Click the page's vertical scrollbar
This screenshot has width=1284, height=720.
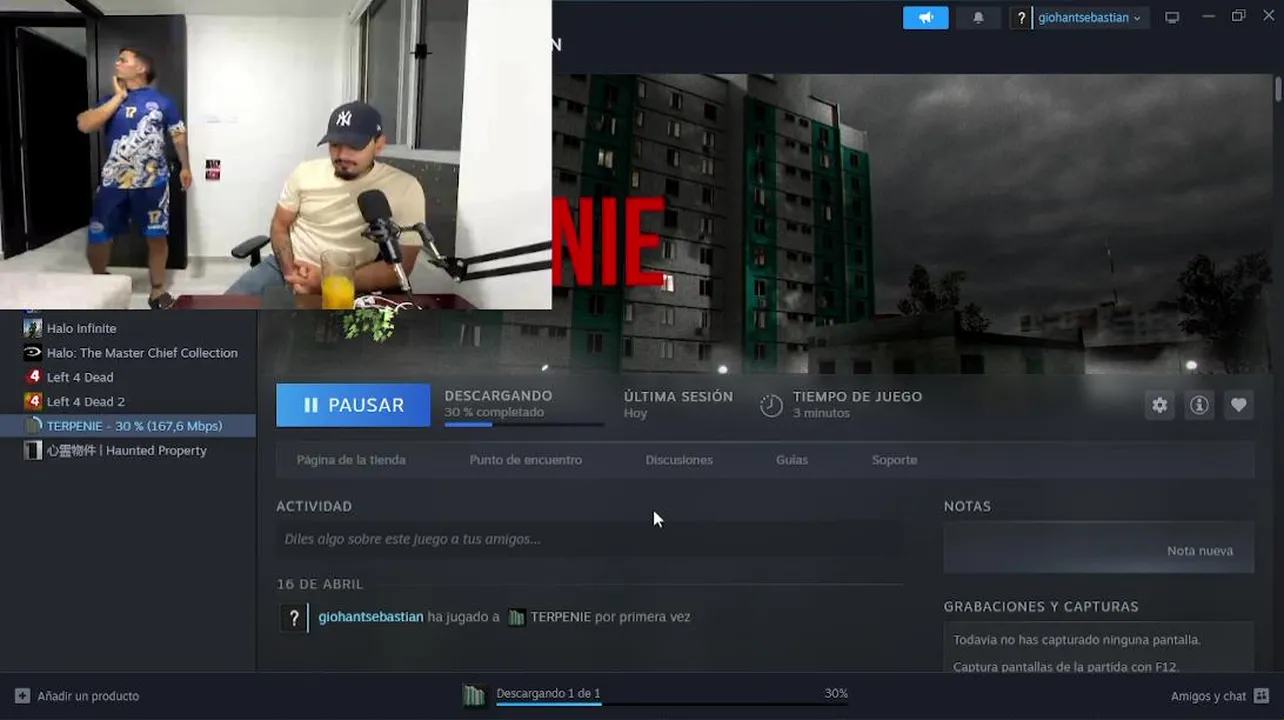[x=1278, y=89]
